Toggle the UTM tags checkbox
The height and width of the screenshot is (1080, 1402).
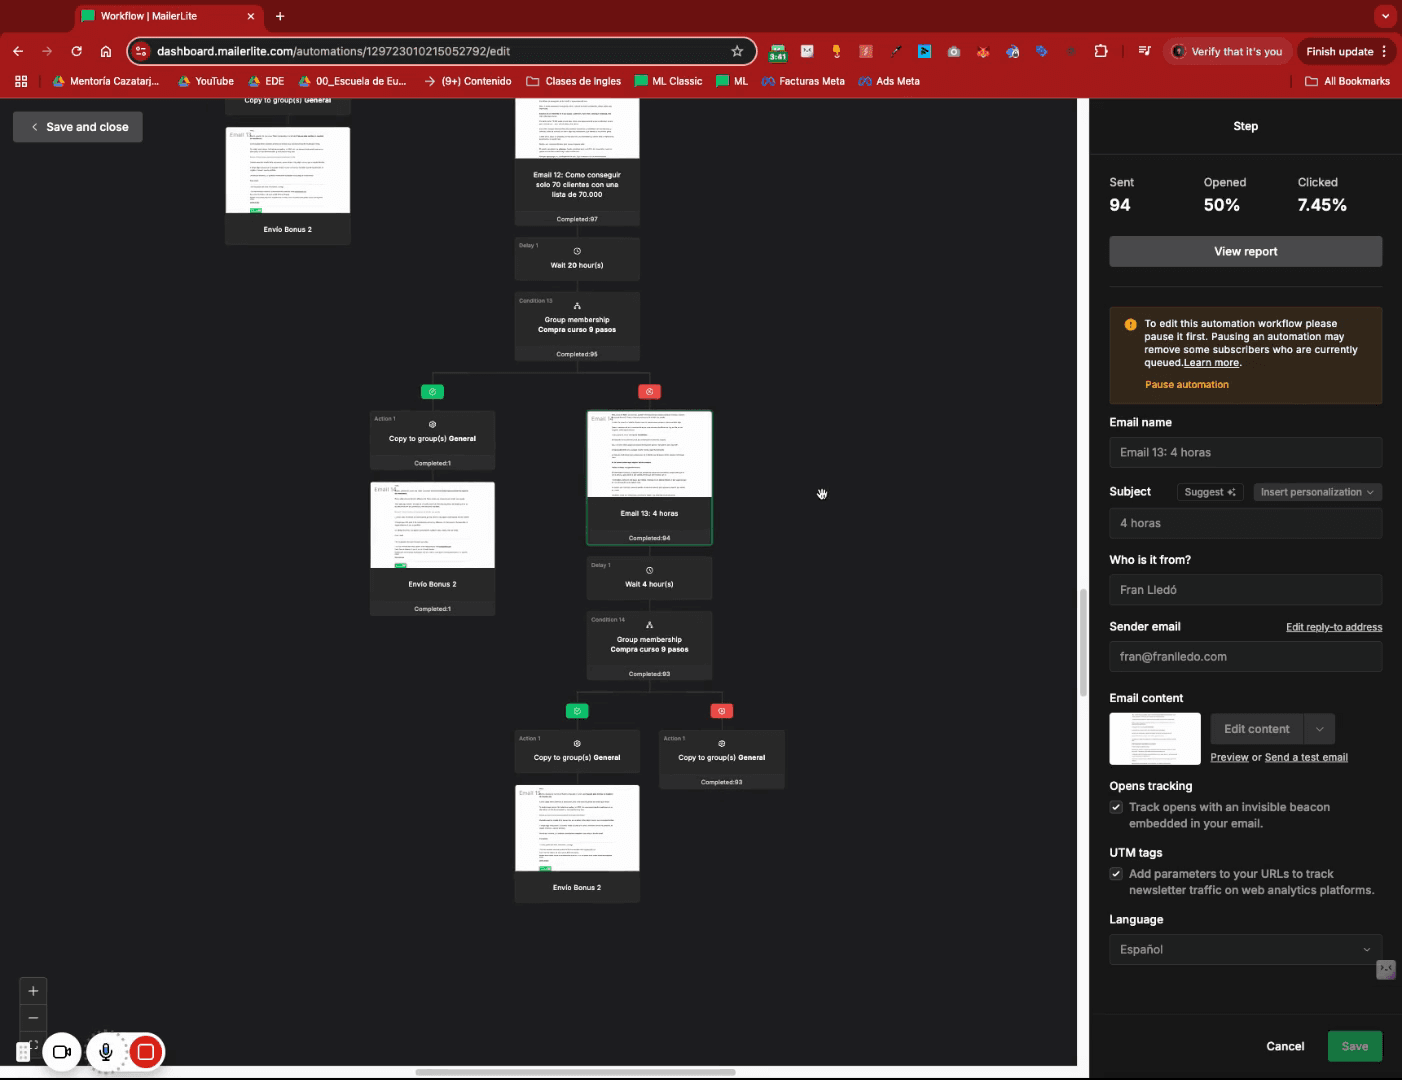pyautogui.click(x=1116, y=874)
